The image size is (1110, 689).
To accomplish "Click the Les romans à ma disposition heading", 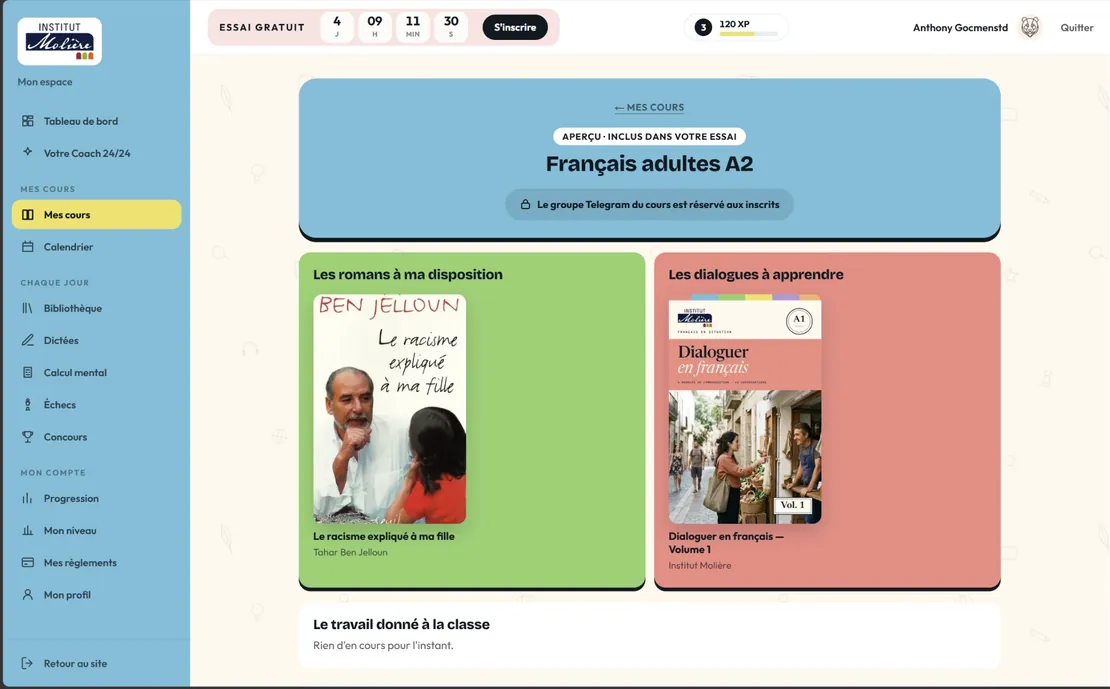I will pyautogui.click(x=408, y=275).
